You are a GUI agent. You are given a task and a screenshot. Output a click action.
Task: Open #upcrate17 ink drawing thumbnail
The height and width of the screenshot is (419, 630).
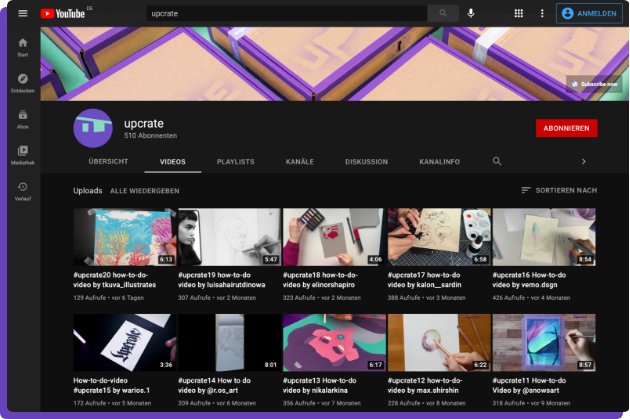(439, 237)
